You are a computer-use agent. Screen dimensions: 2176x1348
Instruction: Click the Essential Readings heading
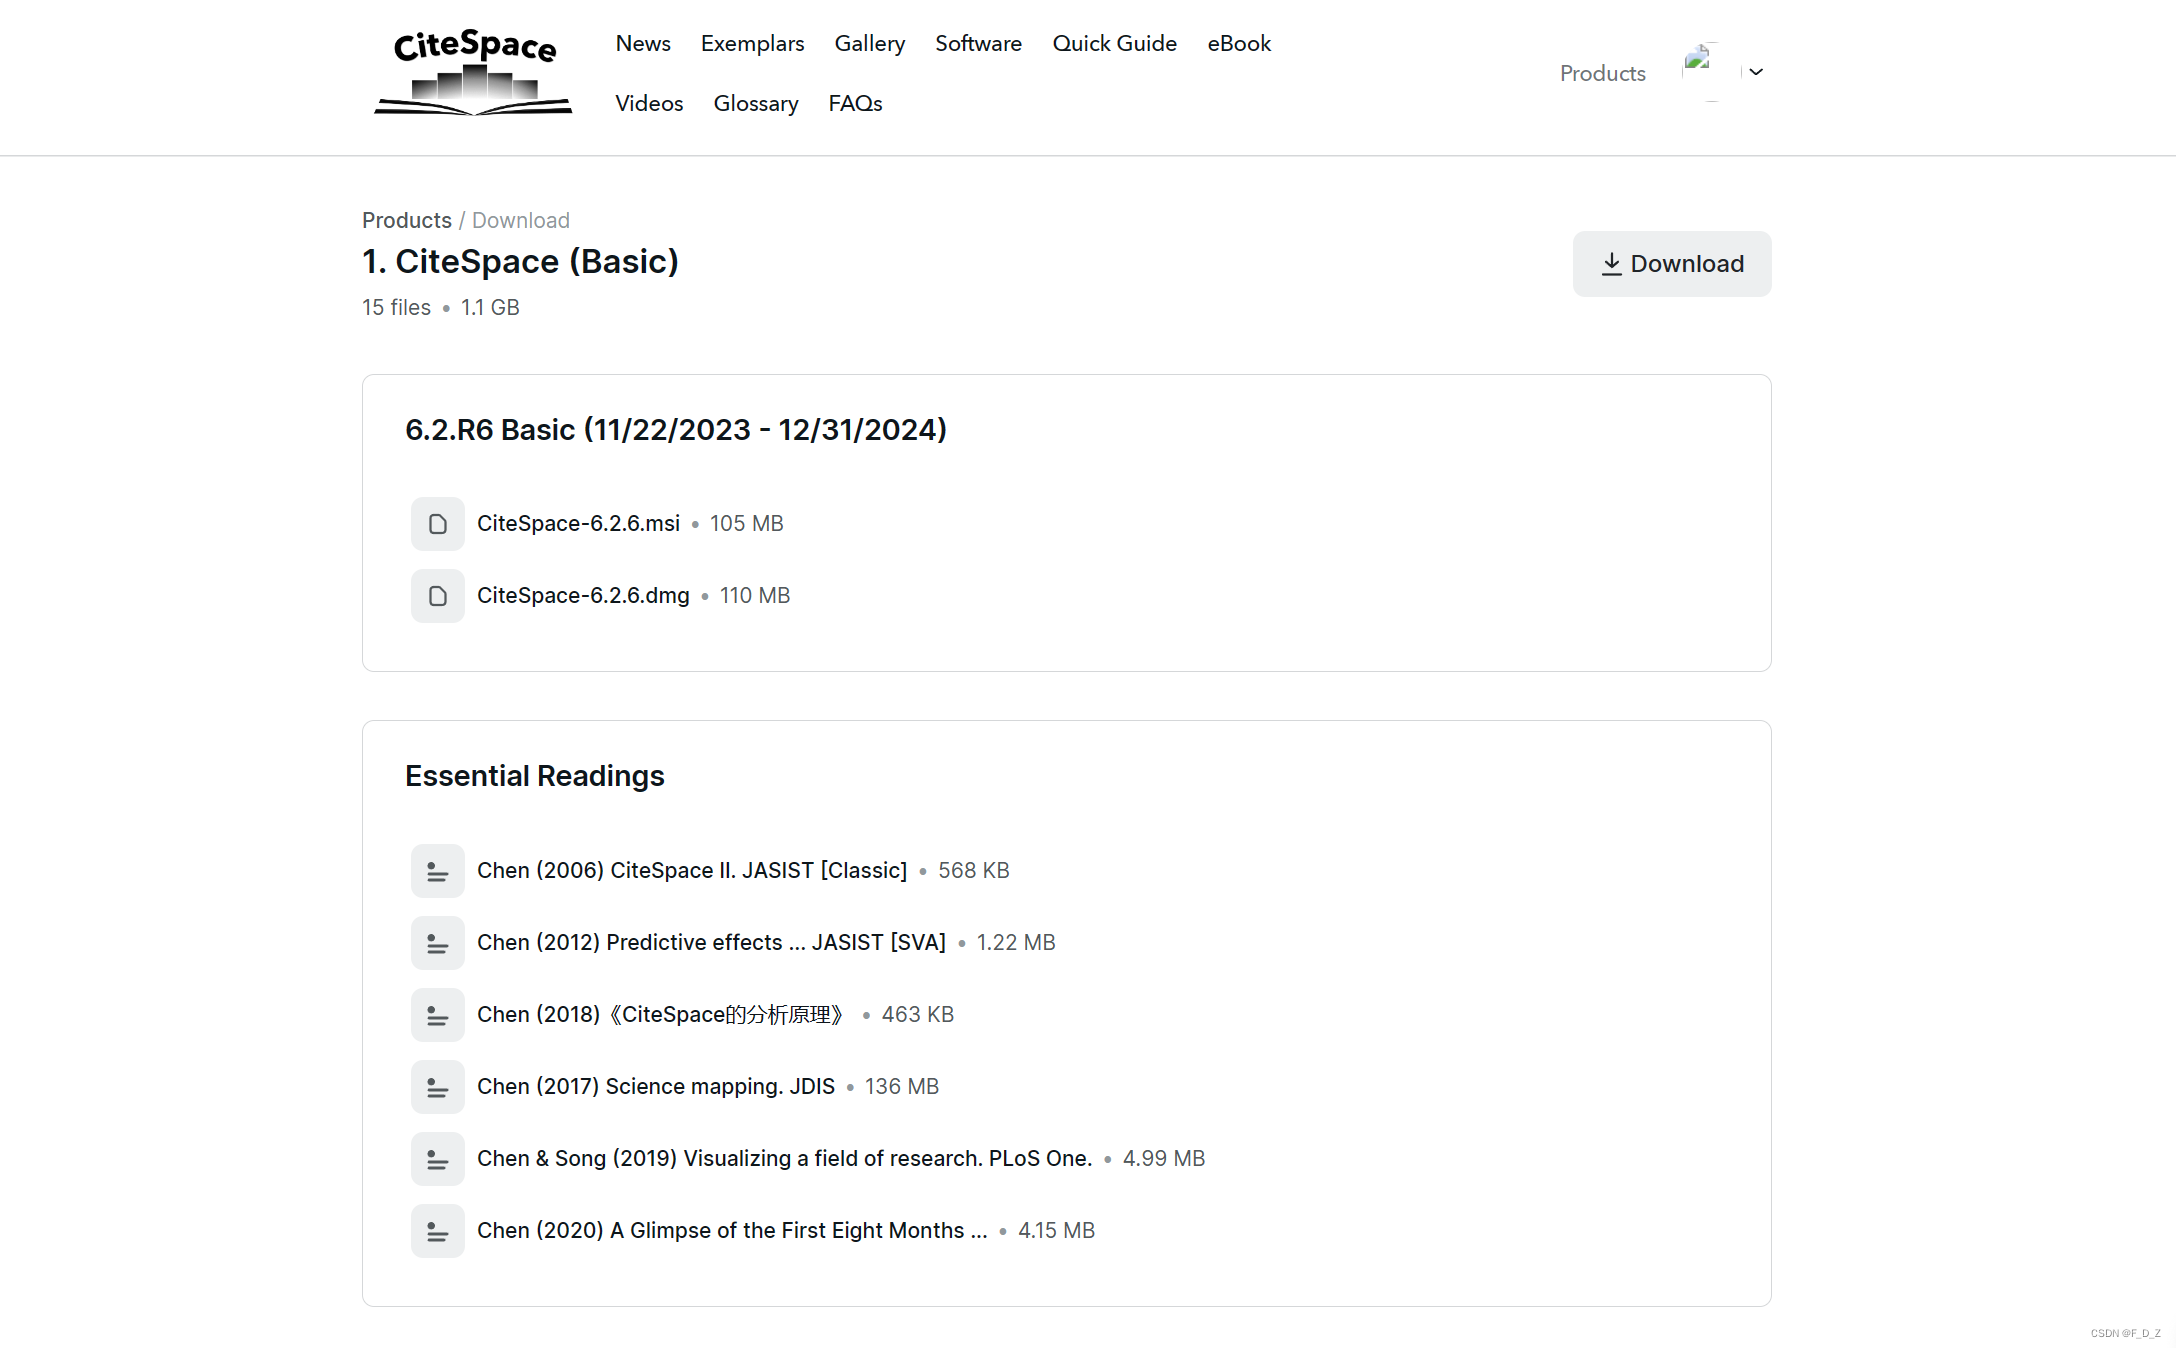coord(535,776)
